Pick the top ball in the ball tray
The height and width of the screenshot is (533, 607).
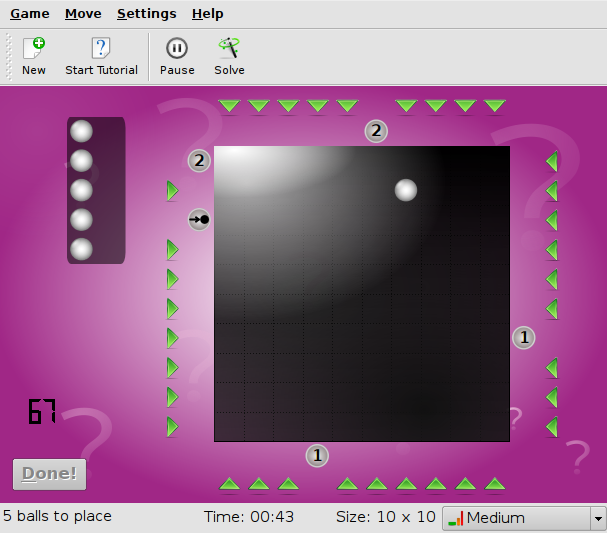[x=81, y=131]
